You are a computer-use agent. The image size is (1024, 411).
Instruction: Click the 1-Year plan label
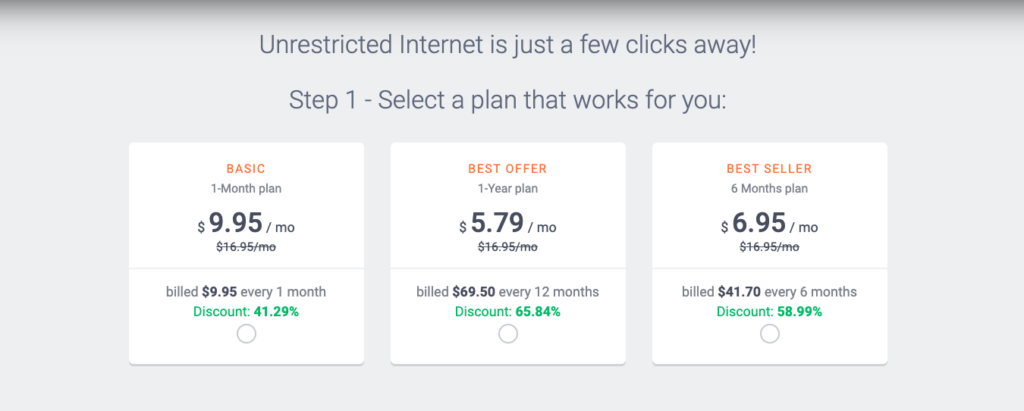tap(507, 189)
